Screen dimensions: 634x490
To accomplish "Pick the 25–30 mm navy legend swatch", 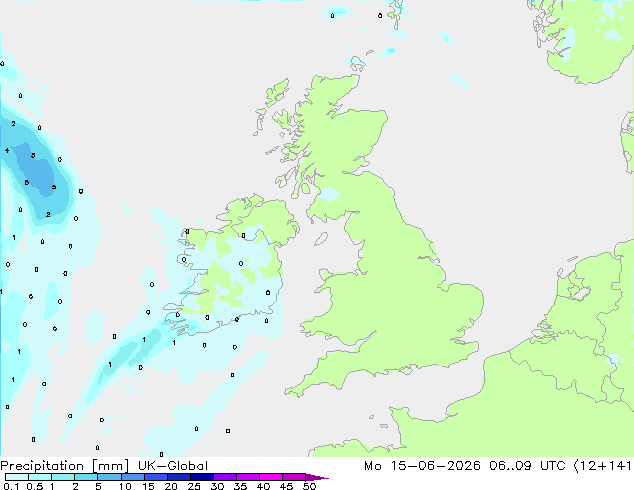I will (x=201, y=477).
